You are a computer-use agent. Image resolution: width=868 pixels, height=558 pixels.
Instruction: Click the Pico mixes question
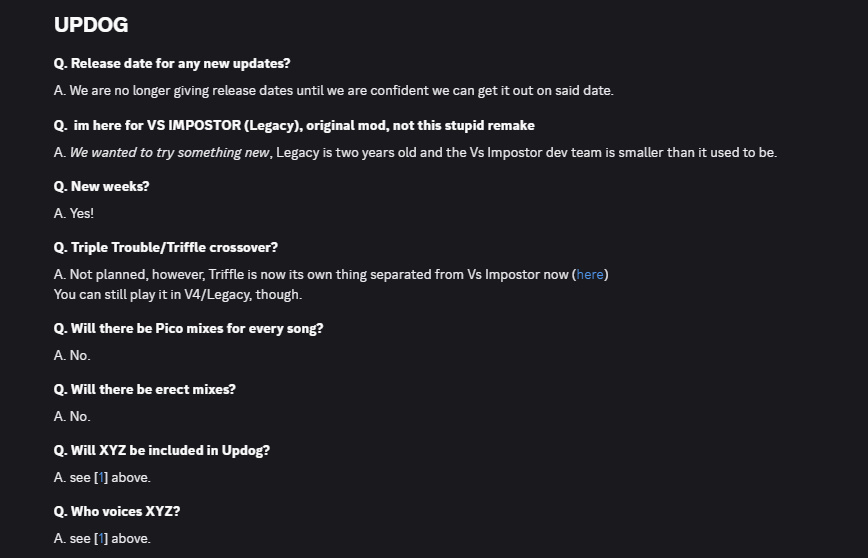189,328
